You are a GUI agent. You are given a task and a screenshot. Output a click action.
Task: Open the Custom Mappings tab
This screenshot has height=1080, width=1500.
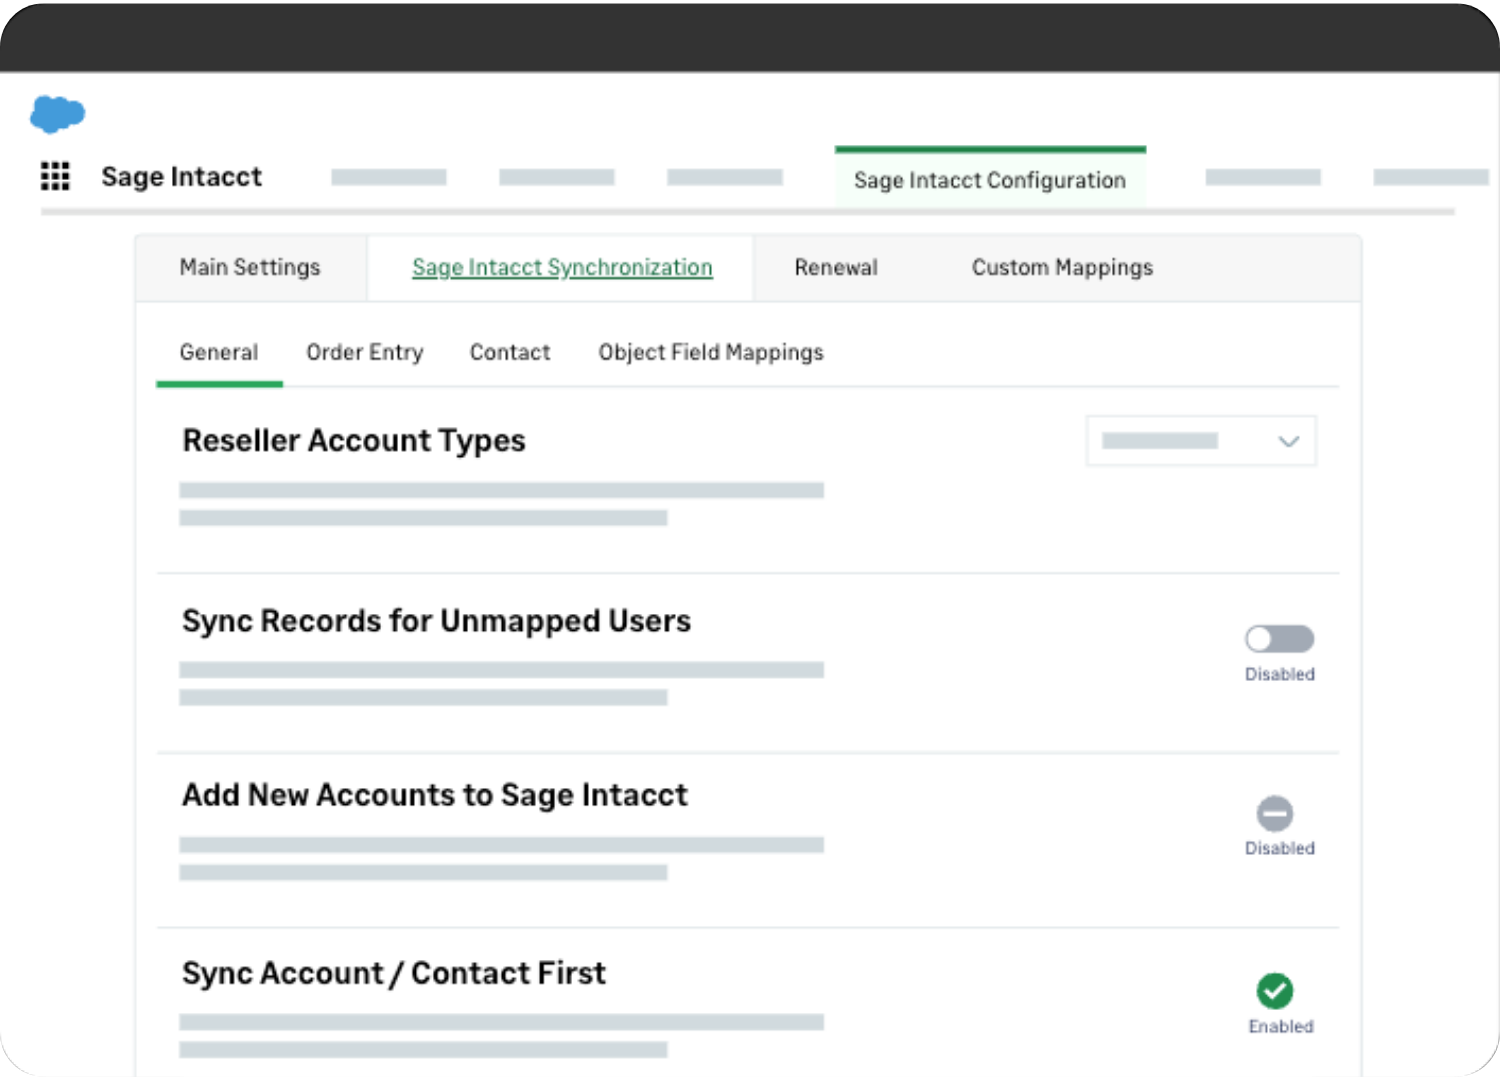click(x=1061, y=267)
